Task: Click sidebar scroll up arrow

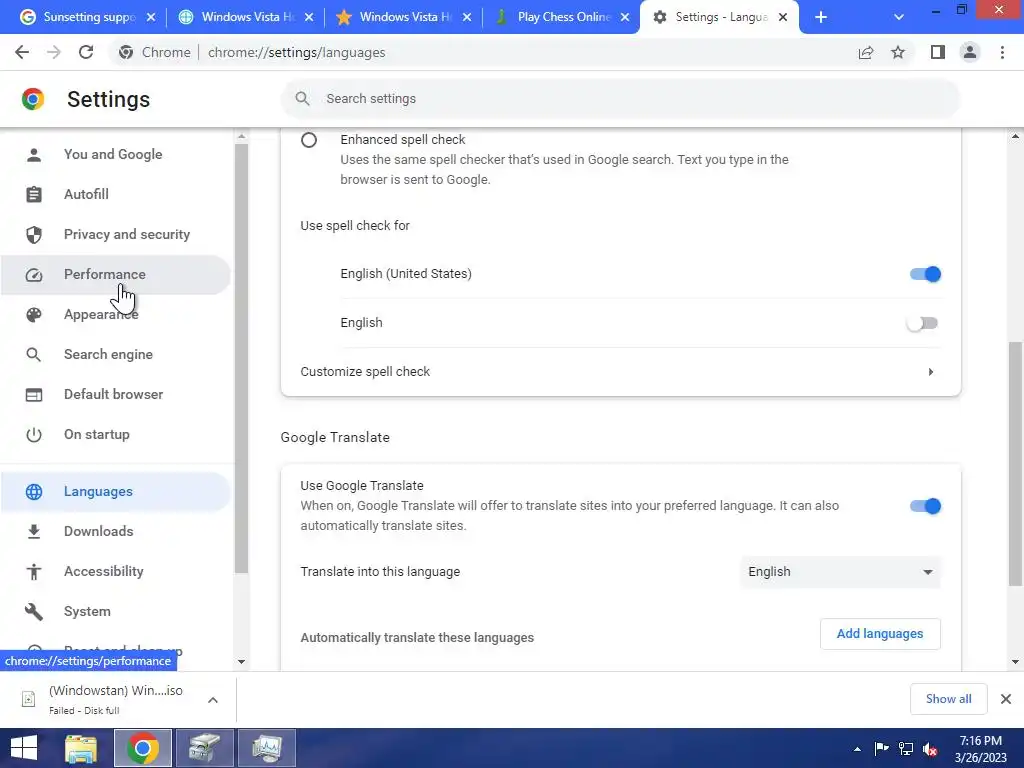Action: (242, 136)
